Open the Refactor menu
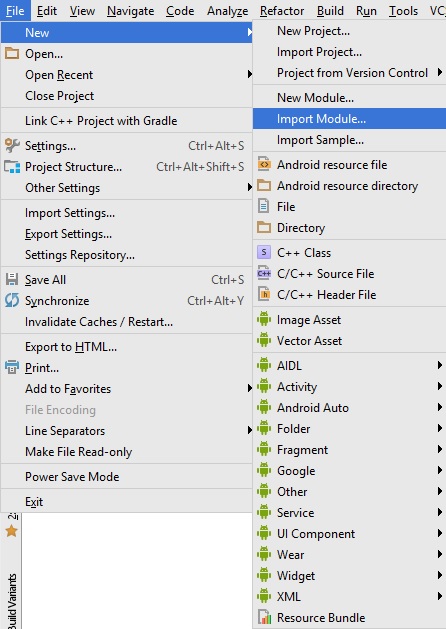 [282, 11]
